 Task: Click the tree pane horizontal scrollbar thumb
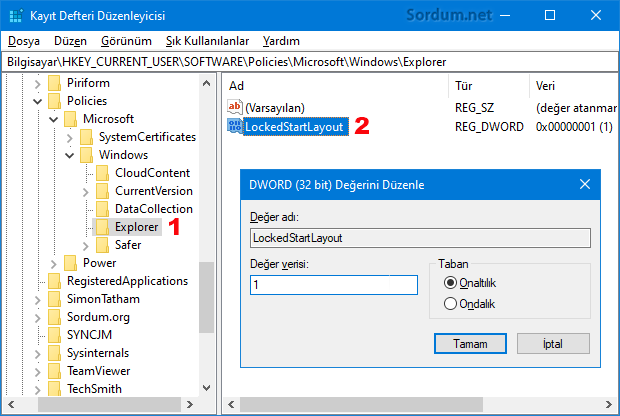click(x=110, y=405)
